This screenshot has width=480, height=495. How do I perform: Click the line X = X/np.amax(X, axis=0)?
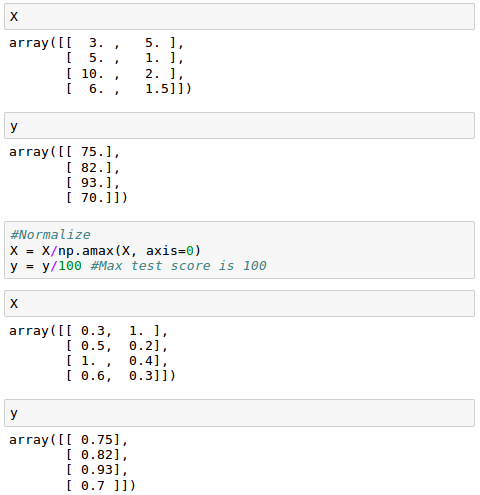pyautogui.click(x=105, y=250)
